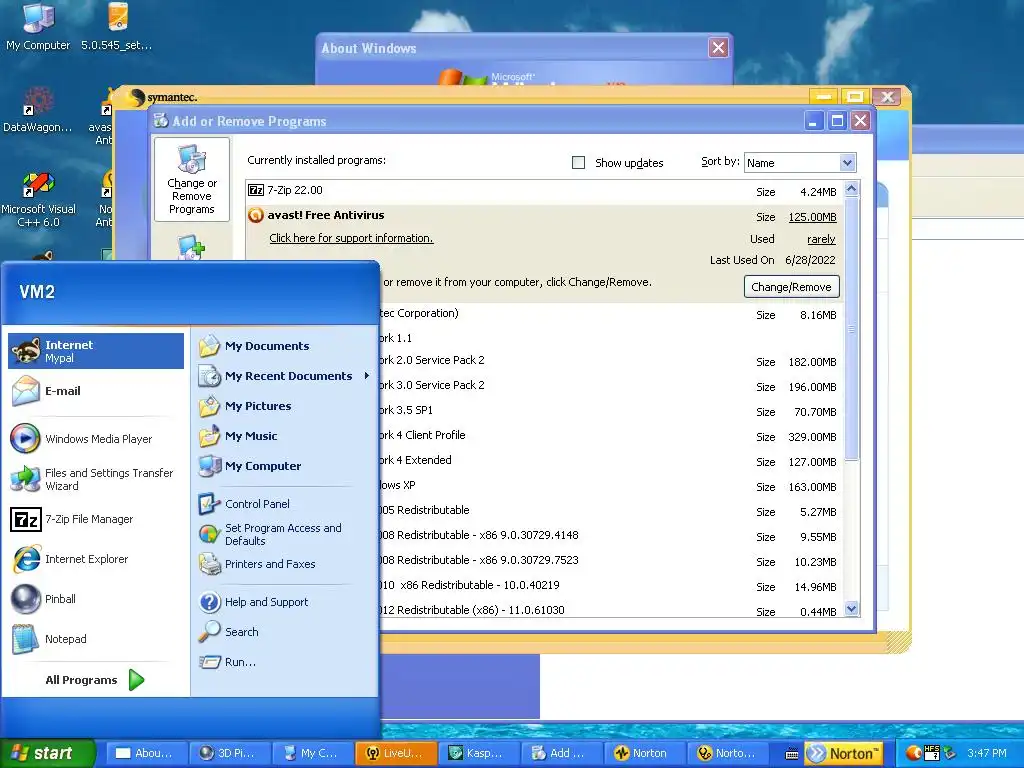Click the Norton toolbar in taskbar
The height and width of the screenshot is (768, 1024).
843,754
